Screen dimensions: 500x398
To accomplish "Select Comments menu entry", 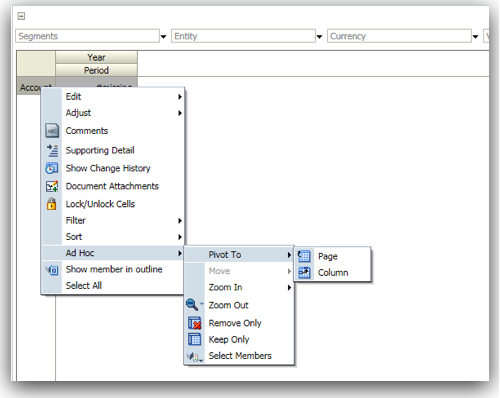I will click(113, 131).
